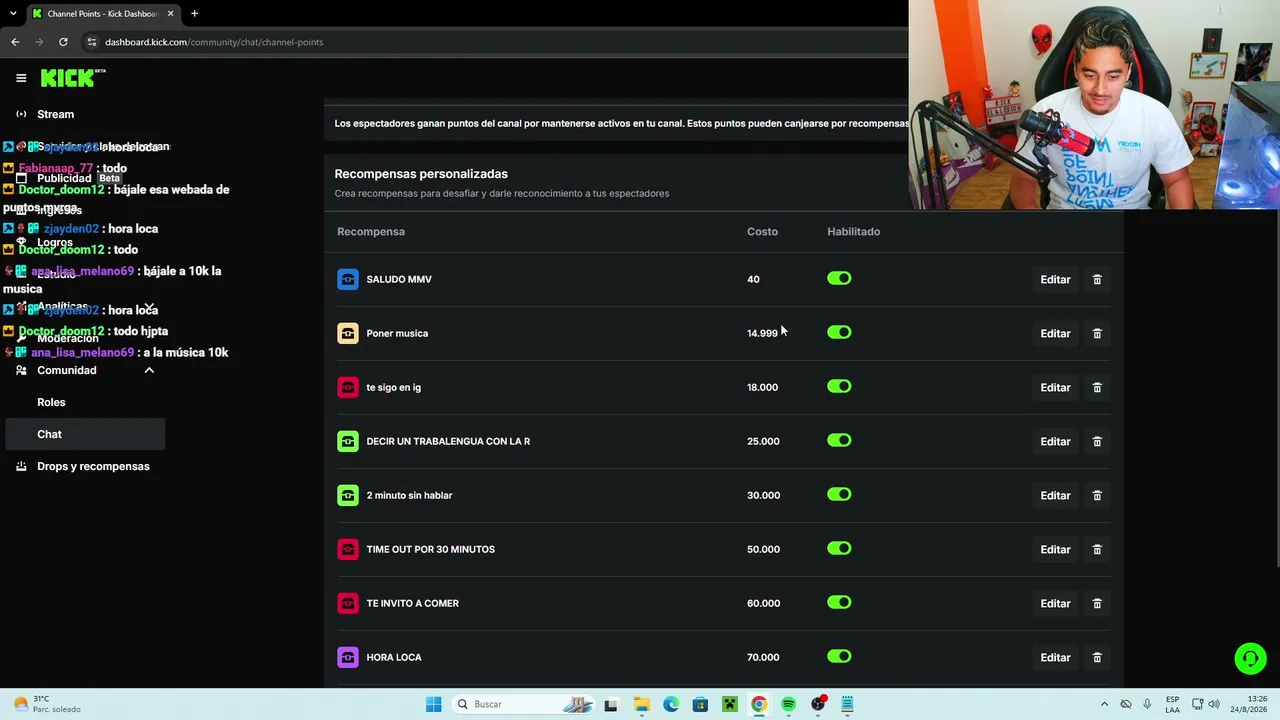1280x720 pixels.
Task: Open volume control in system tray
Action: [1214, 704]
